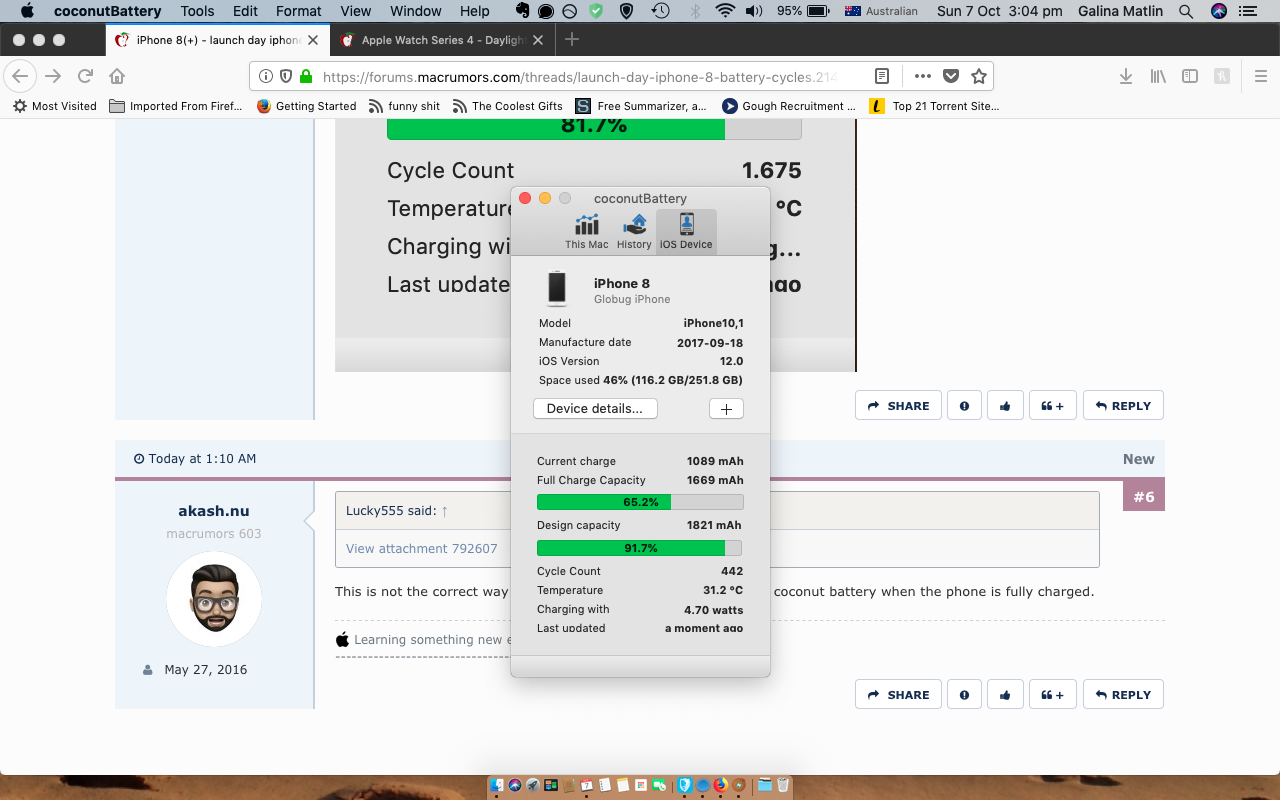Reload the page in Firefox
Viewport: 1280px width, 800px height.
(86, 76)
